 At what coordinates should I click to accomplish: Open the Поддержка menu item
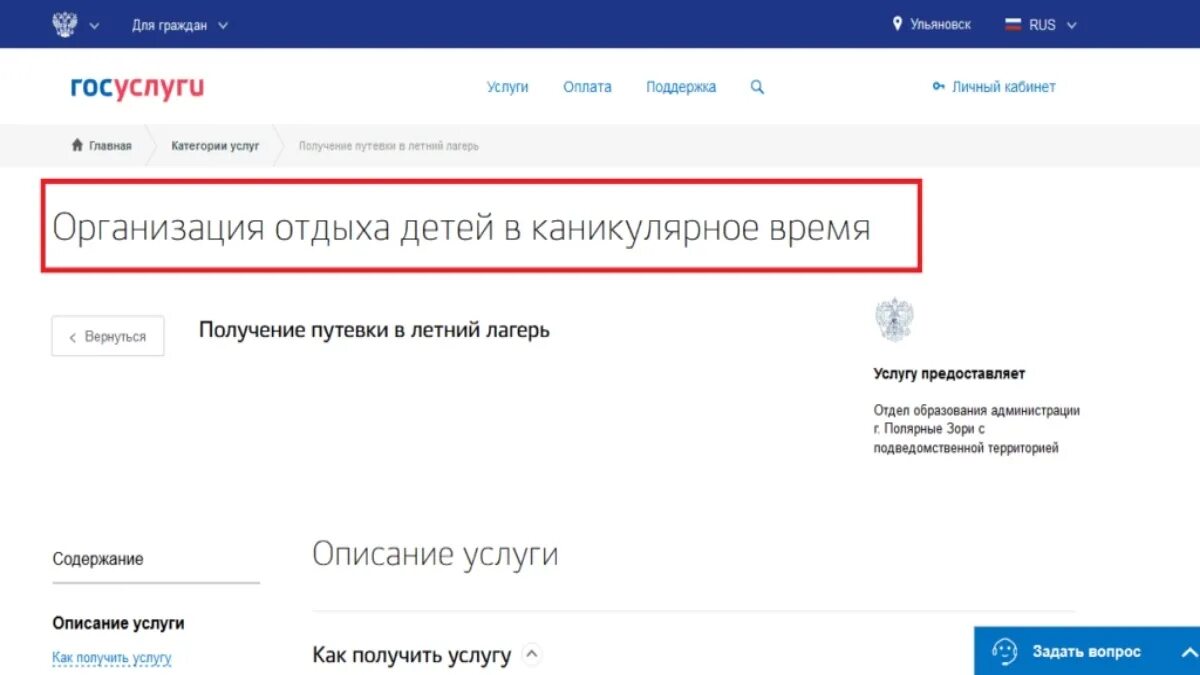681,87
